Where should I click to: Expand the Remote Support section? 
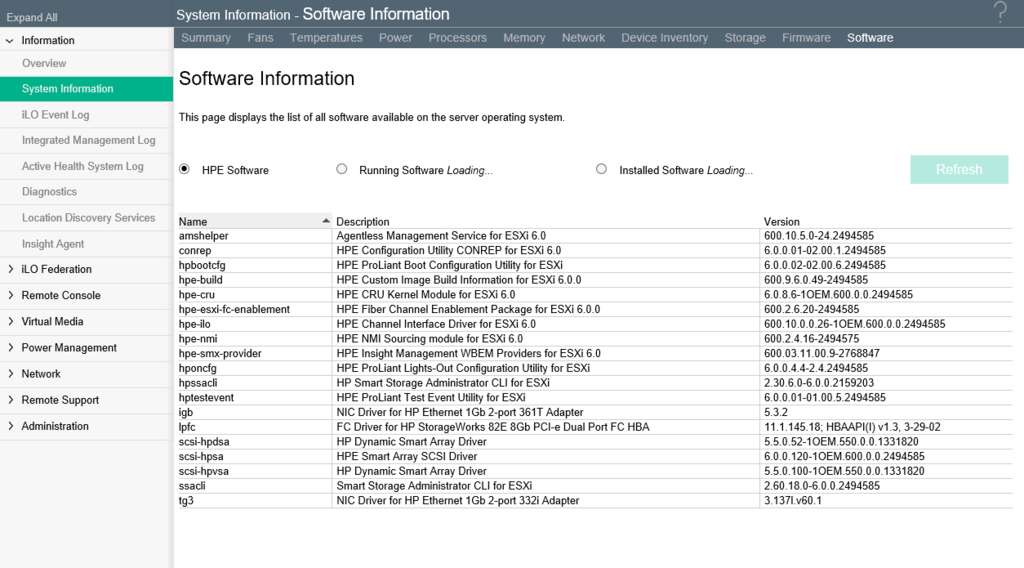pyautogui.click(x=10, y=400)
